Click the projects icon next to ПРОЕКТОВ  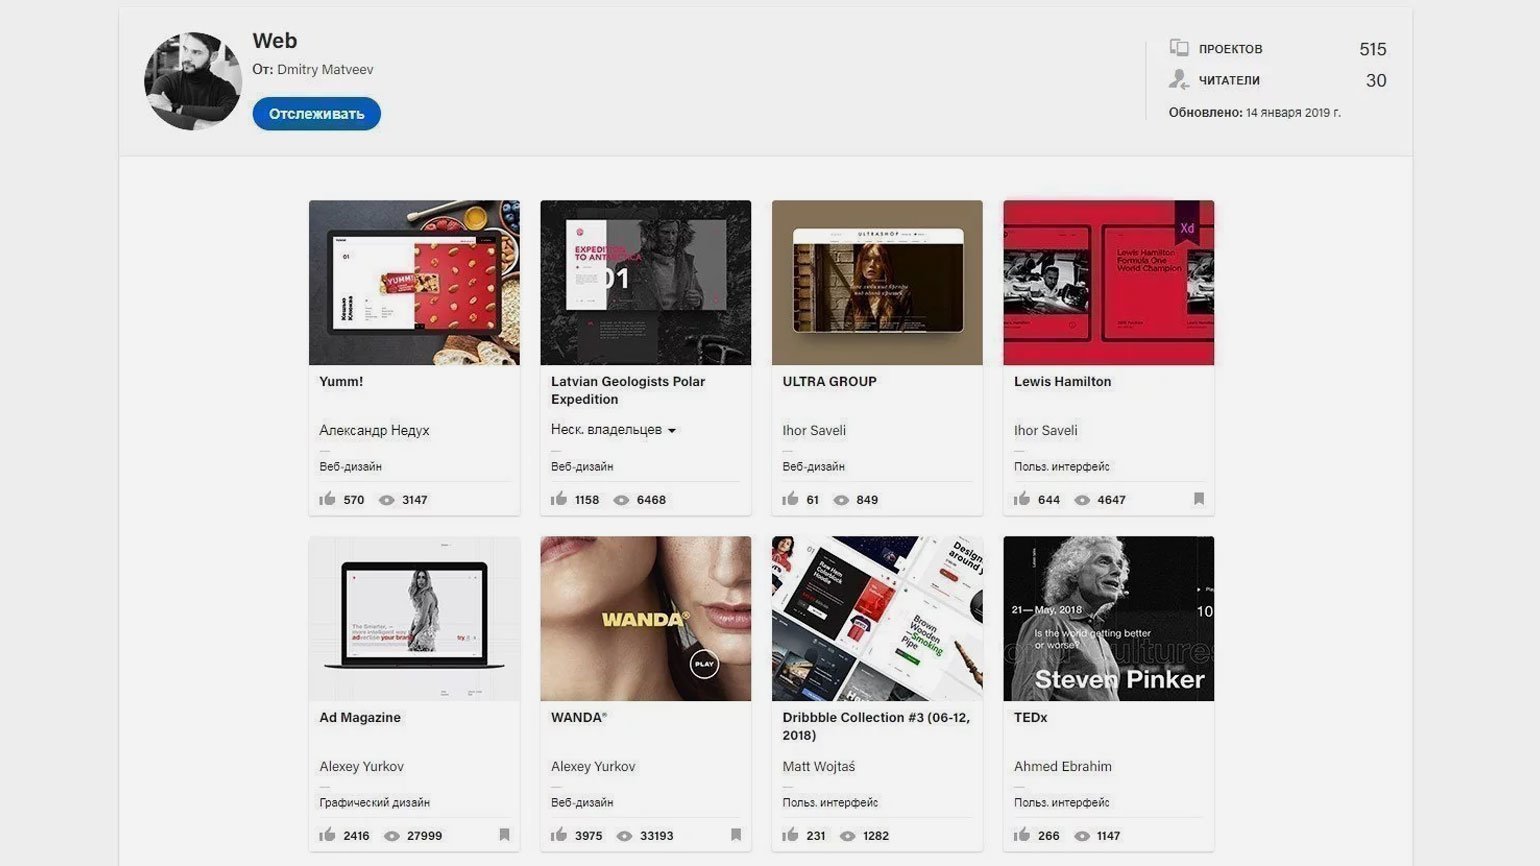1179,48
